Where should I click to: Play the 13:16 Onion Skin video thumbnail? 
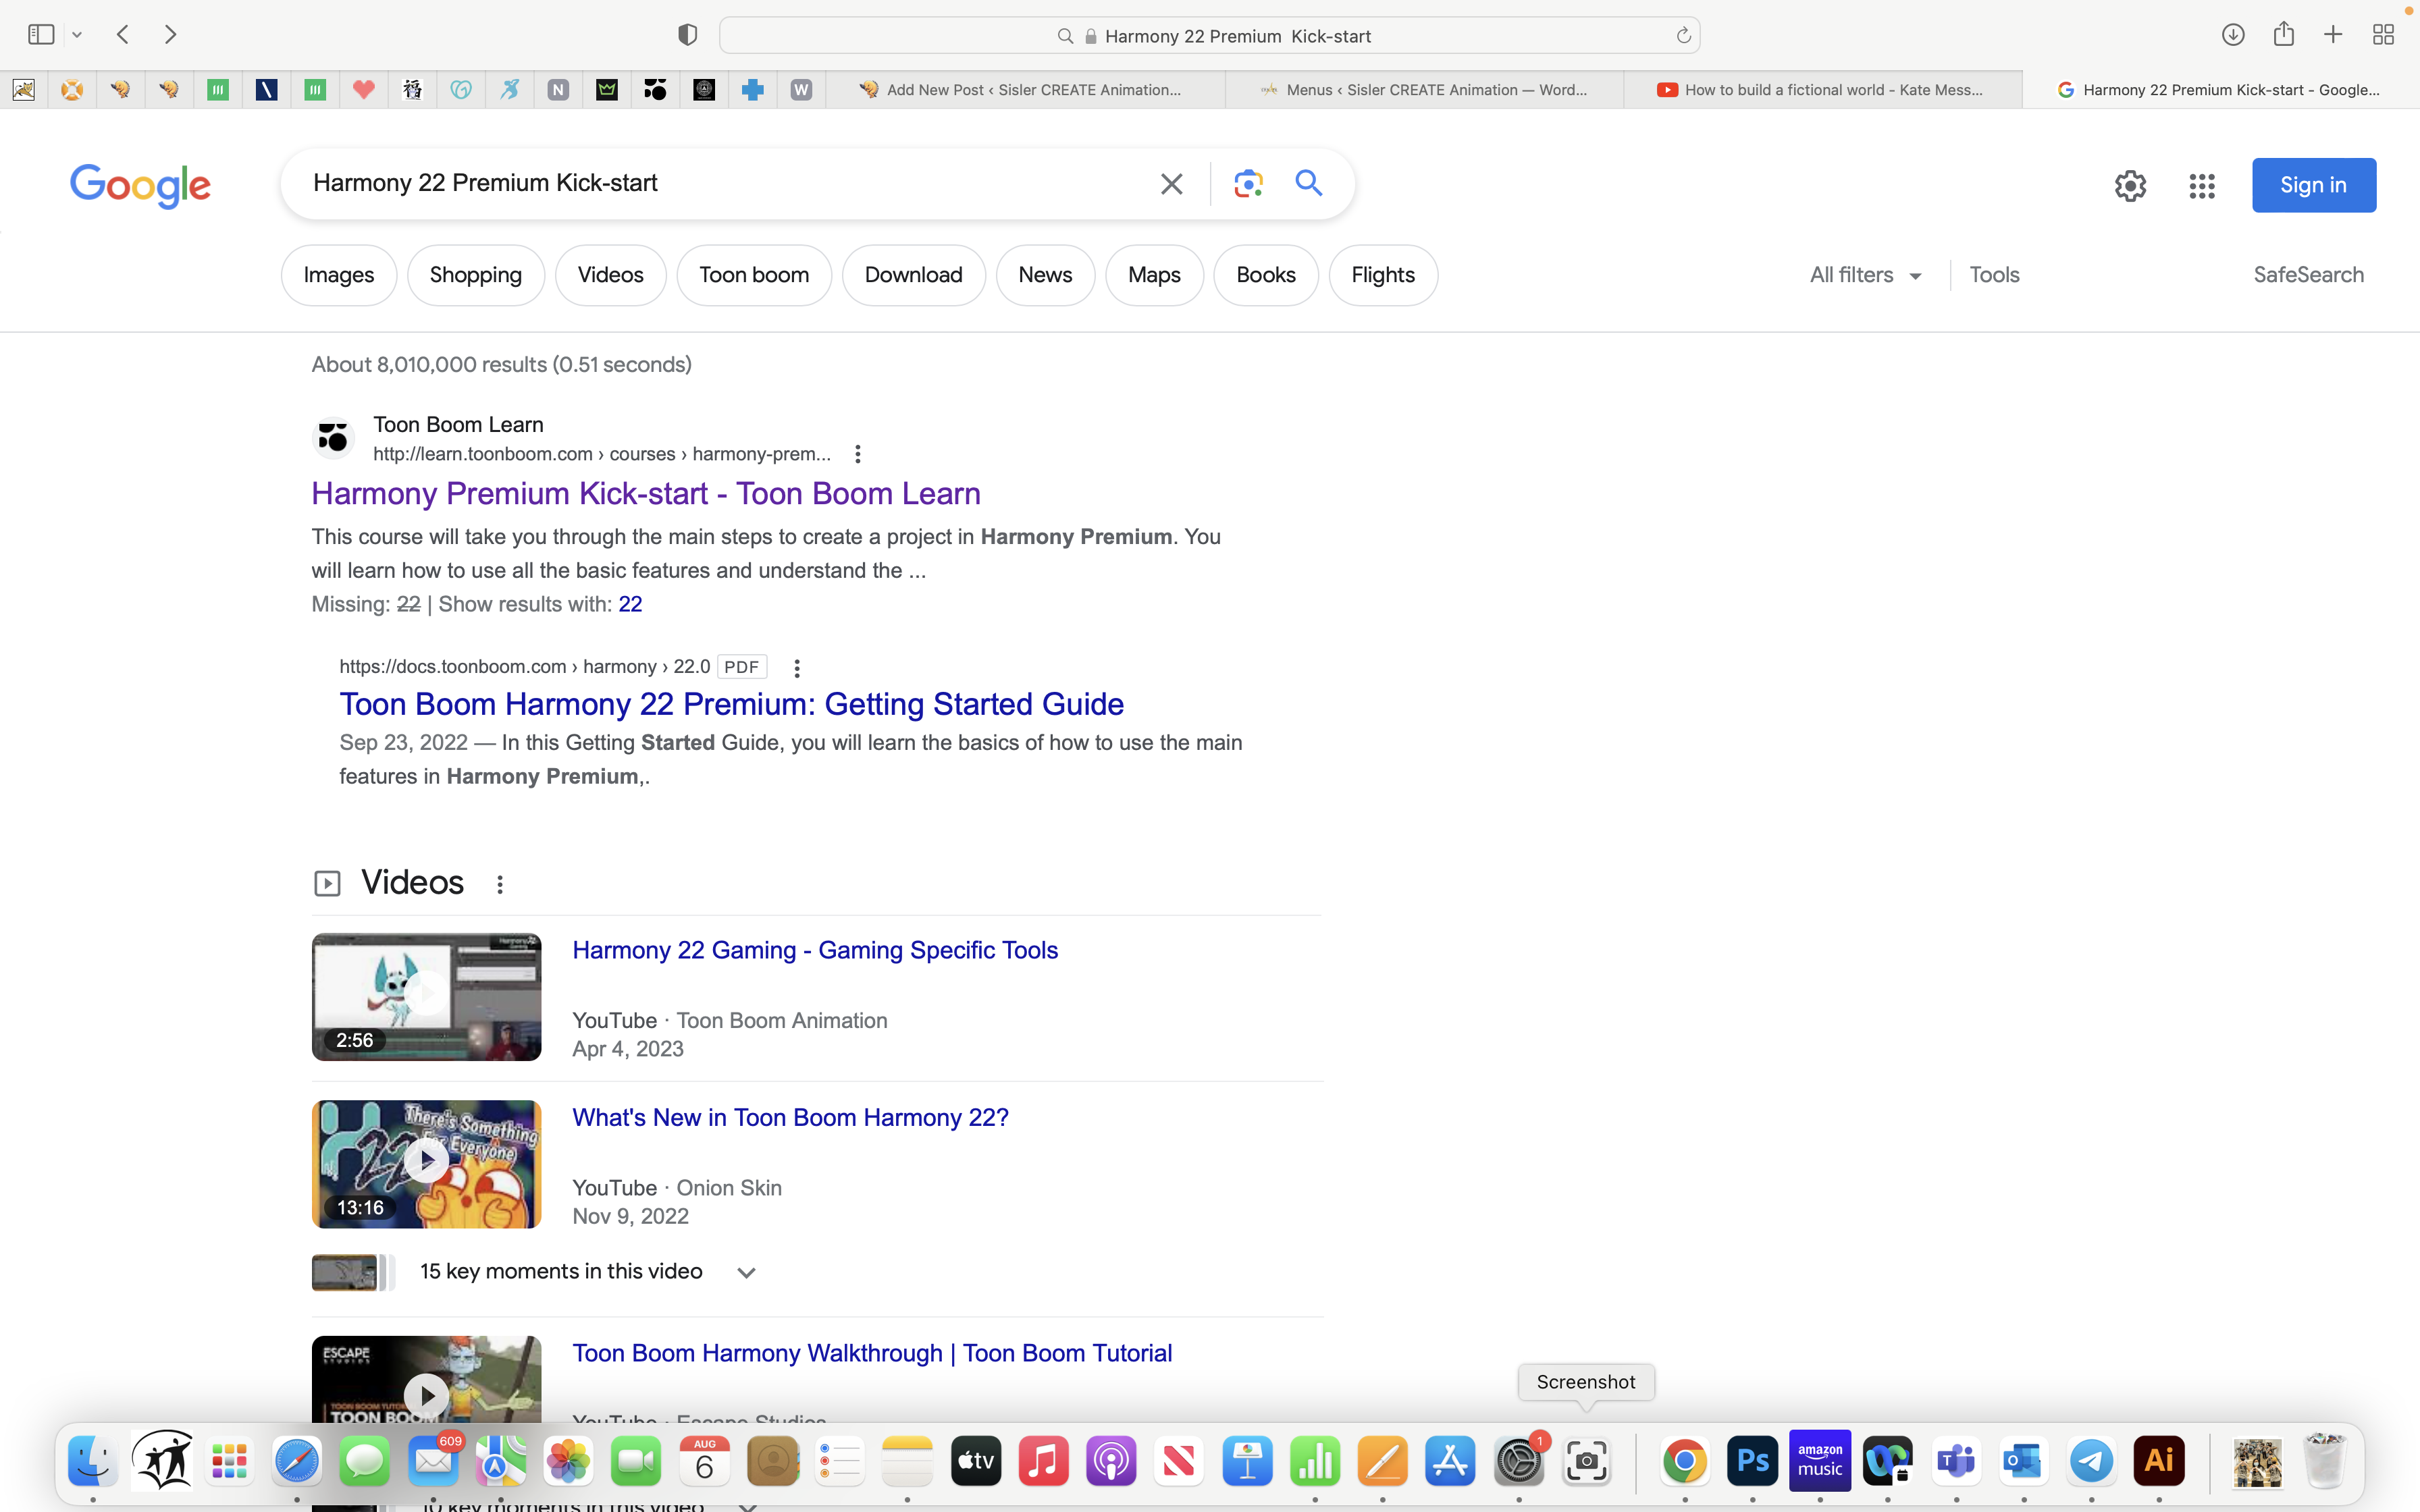[426, 1164]
